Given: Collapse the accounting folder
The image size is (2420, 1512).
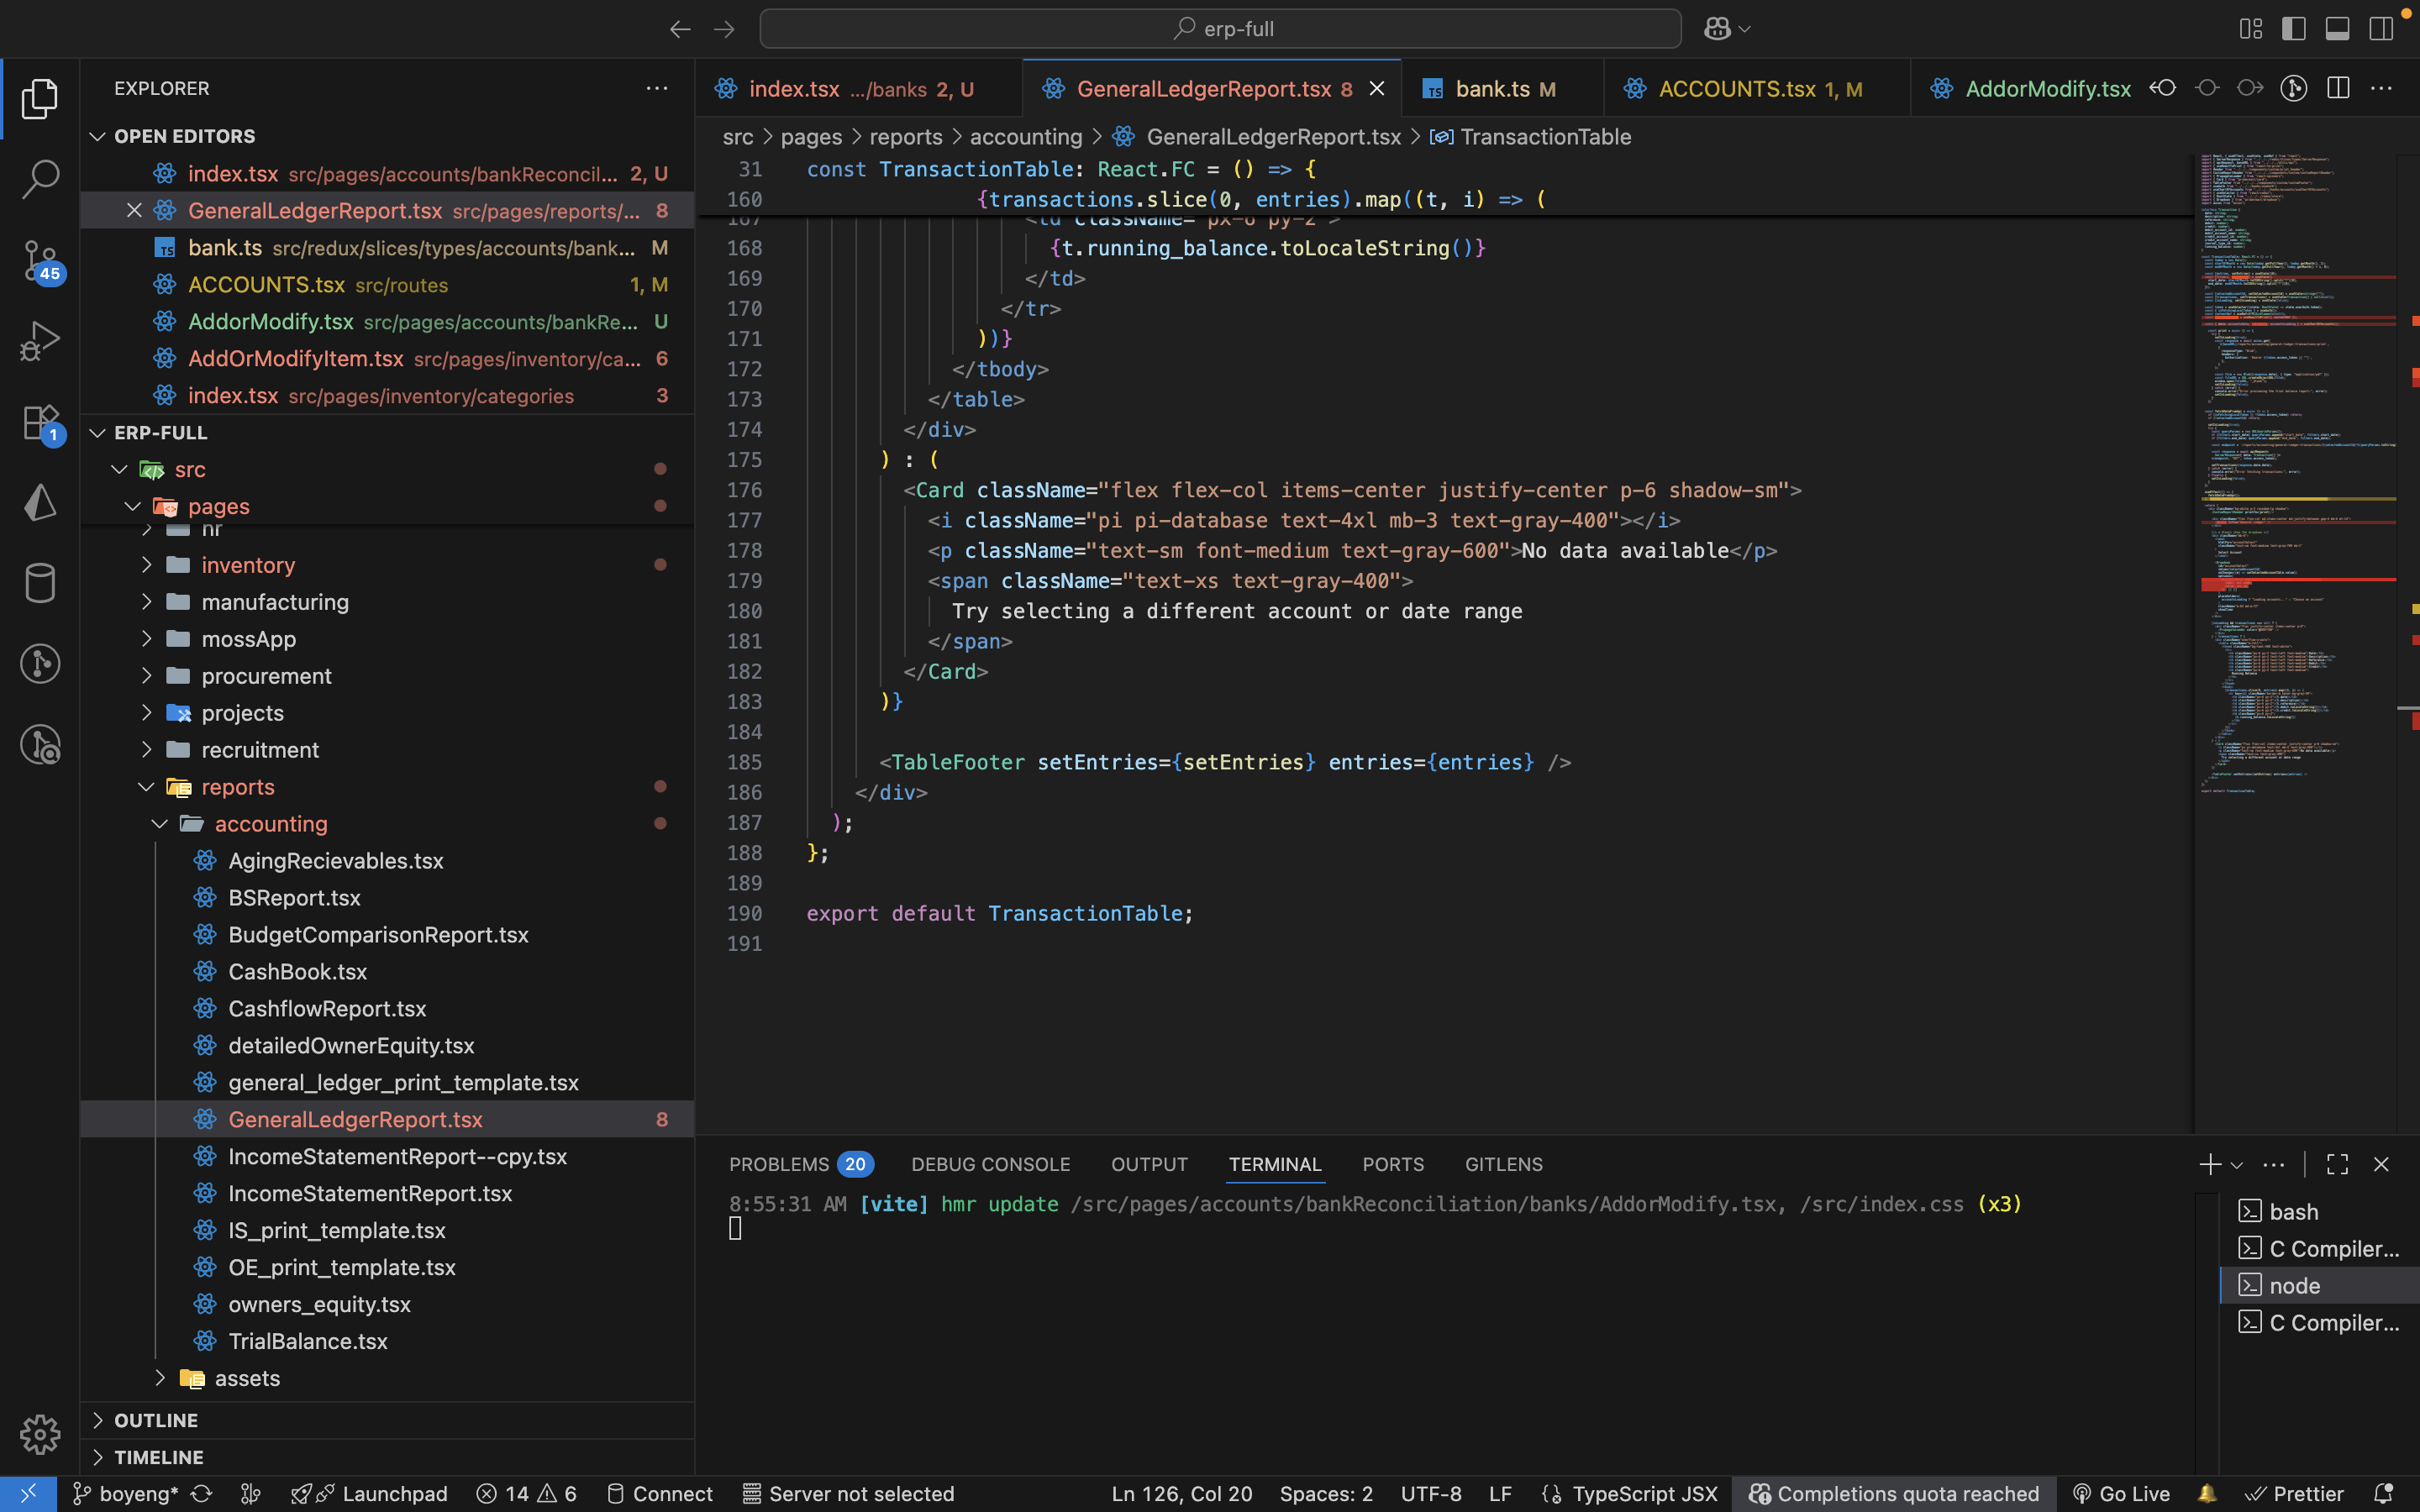Looking at the screenshot, I should [x=270, y=824].
